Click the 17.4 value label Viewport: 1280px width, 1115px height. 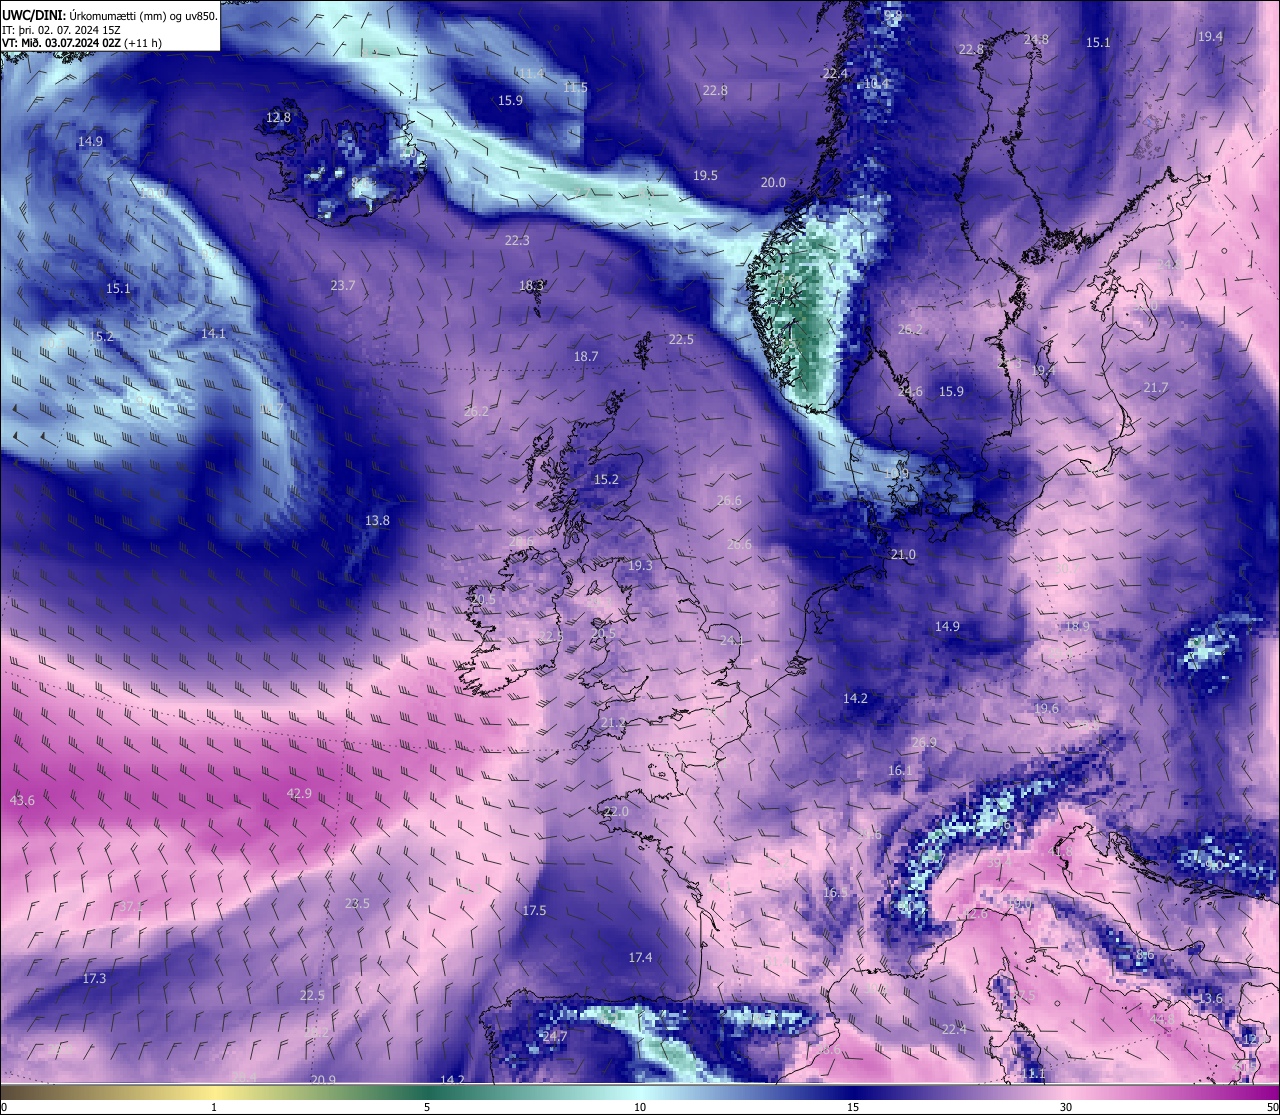(x=640, y=958)
